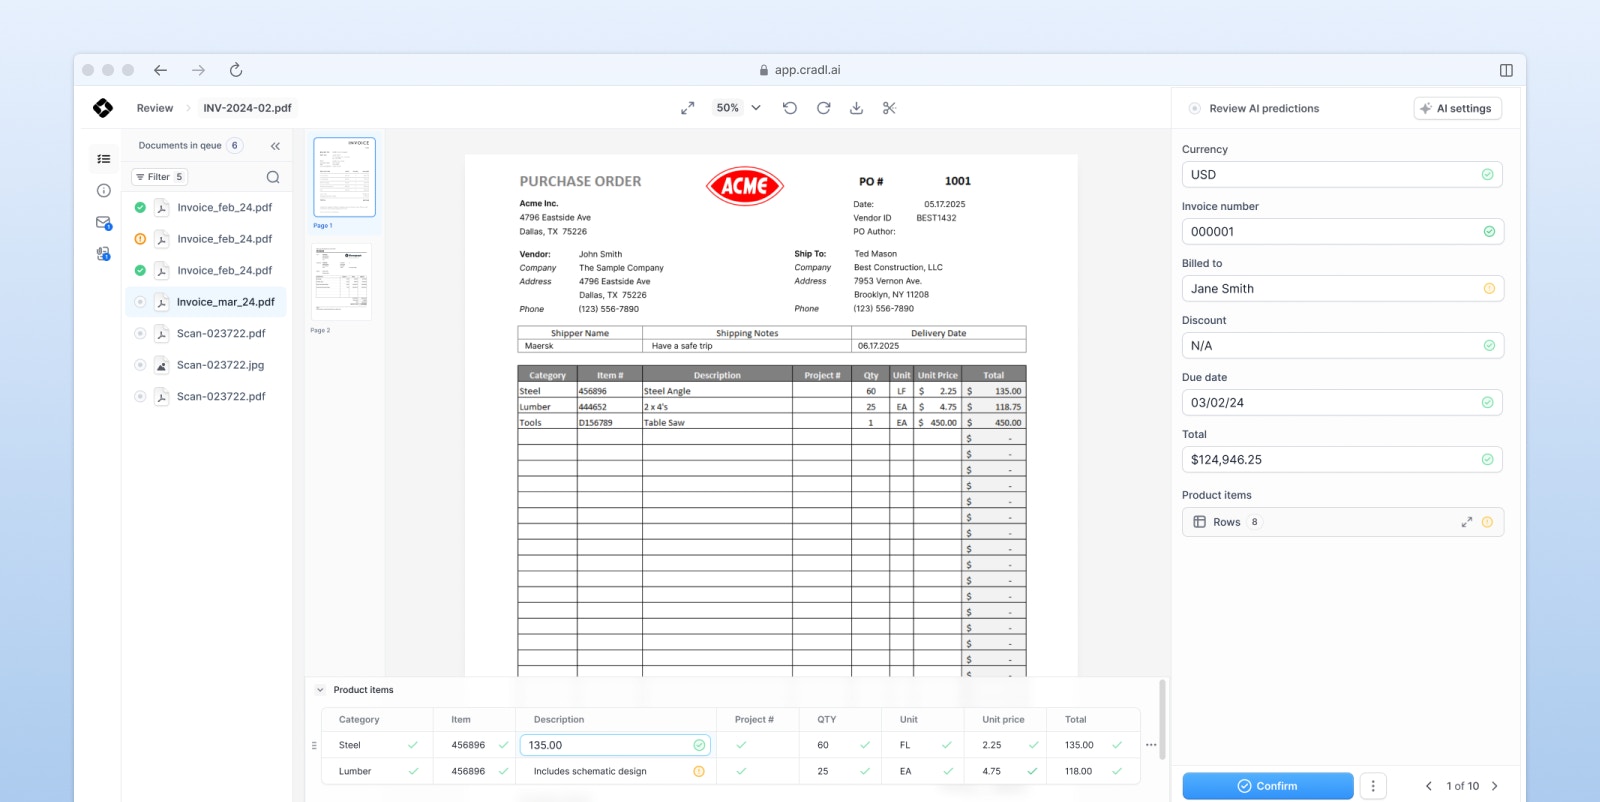Click the Category column header

359,719
